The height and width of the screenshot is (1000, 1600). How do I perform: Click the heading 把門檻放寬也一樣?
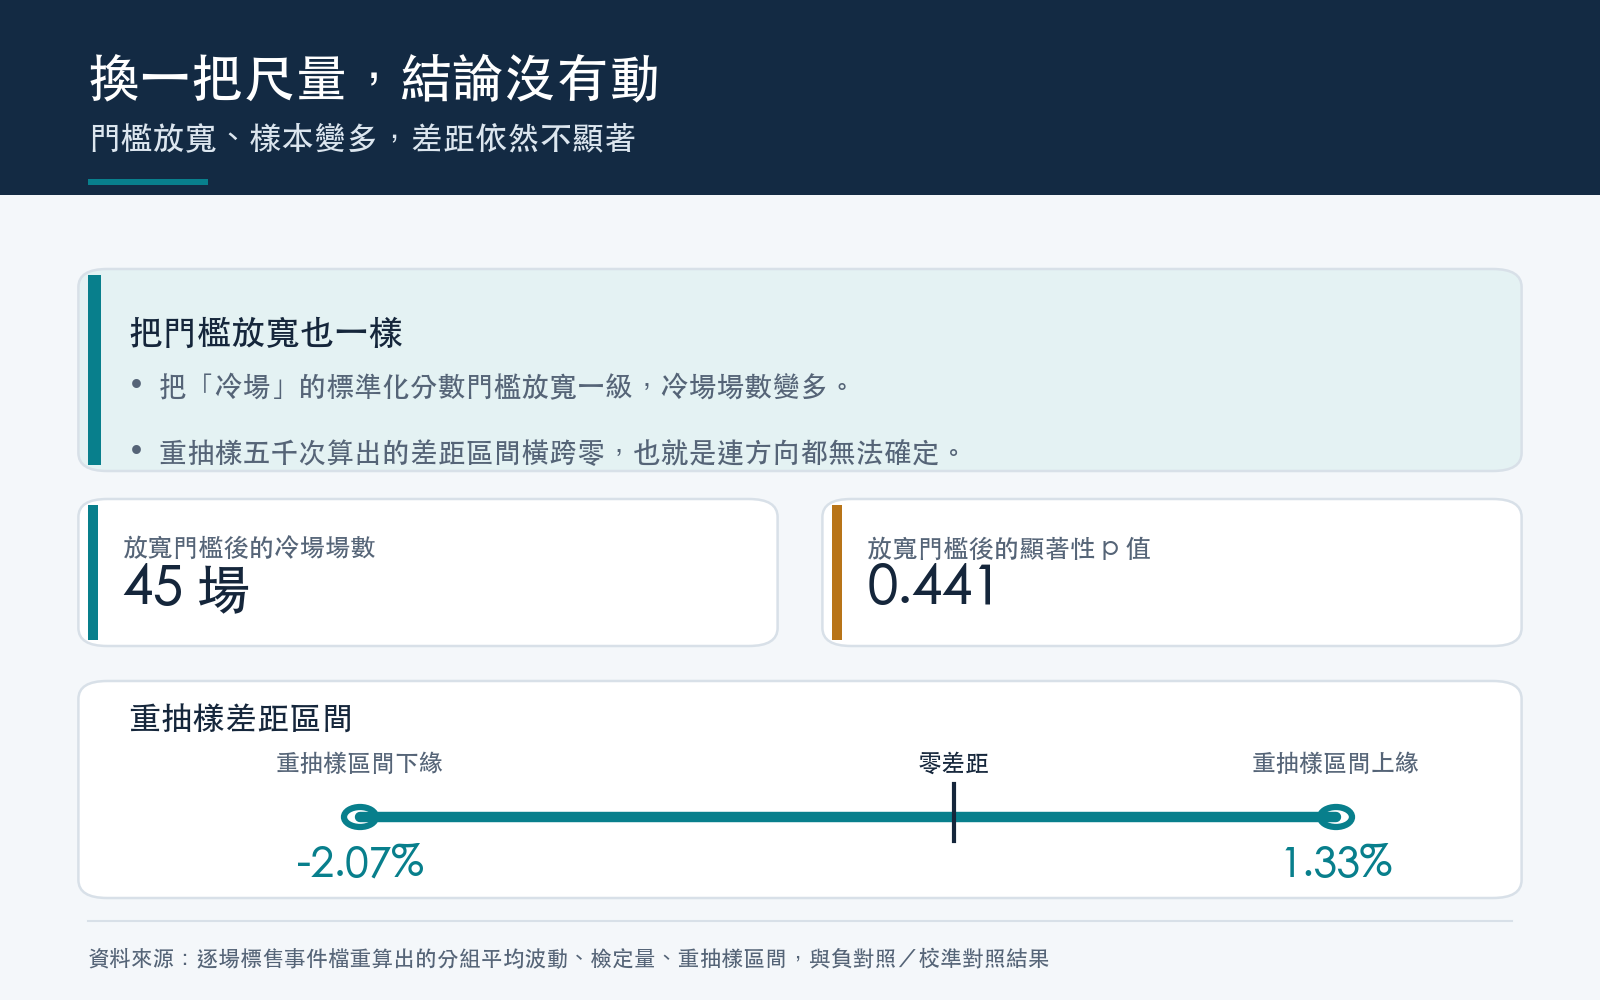(x=266, y=333)
